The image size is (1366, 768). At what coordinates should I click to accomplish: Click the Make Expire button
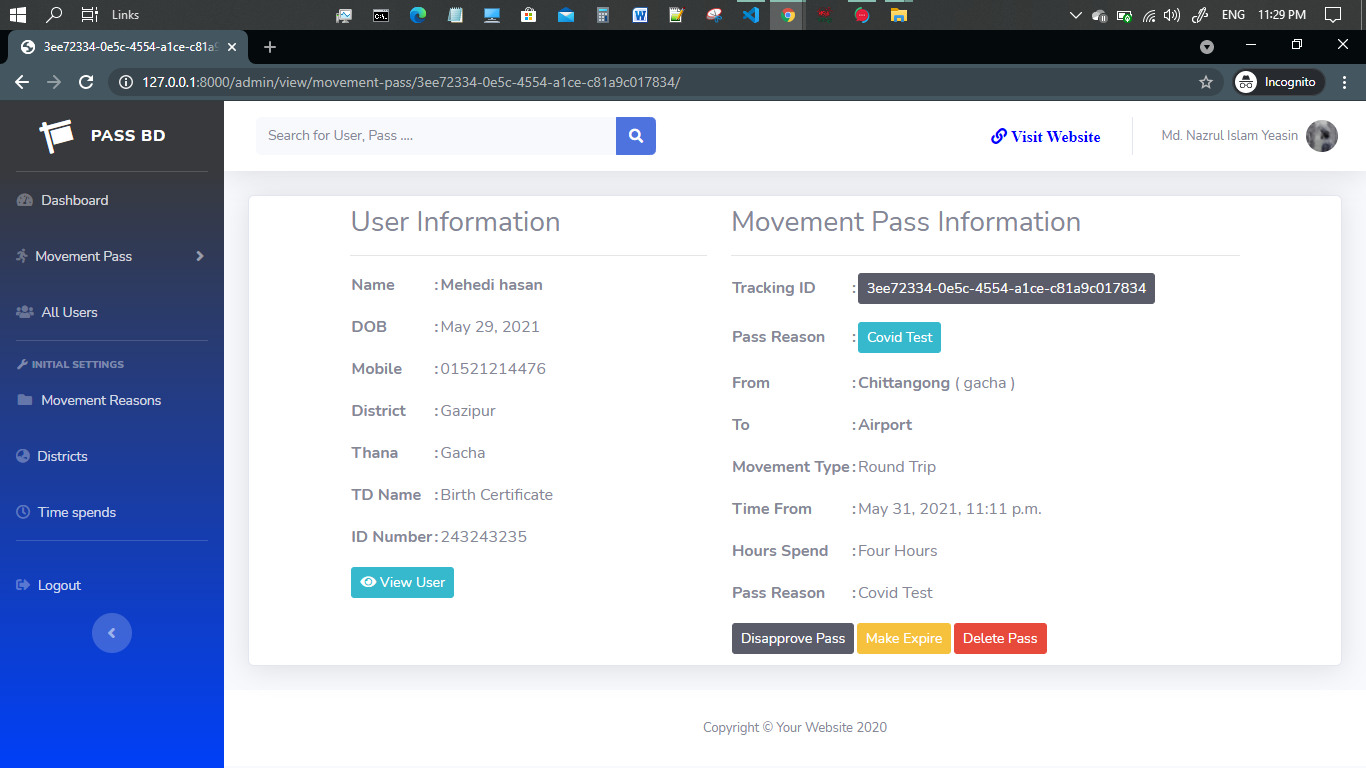click(x=904, y=638)
